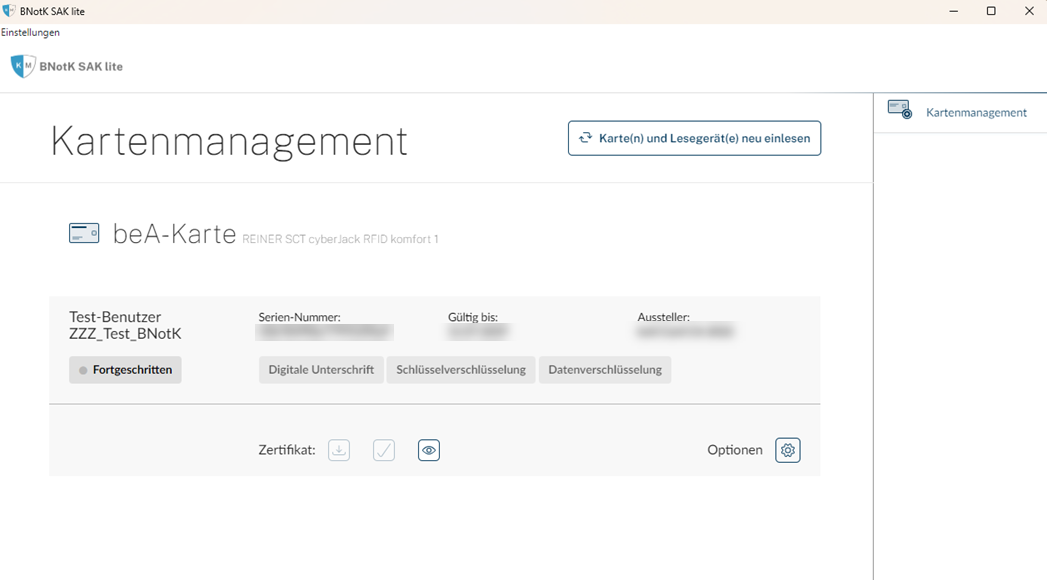This screenshot has width=1047, height=580.
Task: Select the Schlüsselverschlüsselung tag
Action: pos(461,370)
